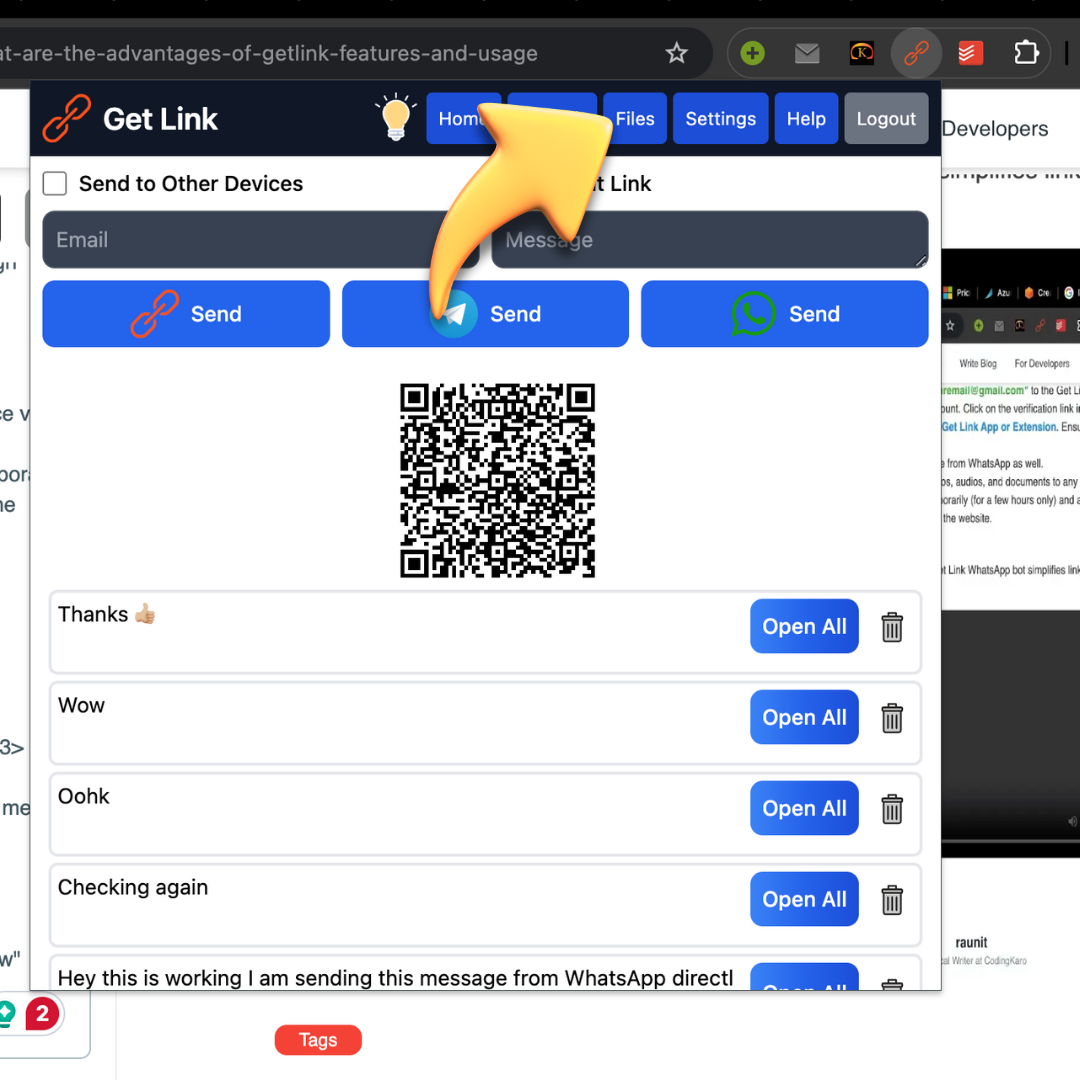Select the Oohk message text
The image size is (1080, 1080).
[x=83, y=796]
